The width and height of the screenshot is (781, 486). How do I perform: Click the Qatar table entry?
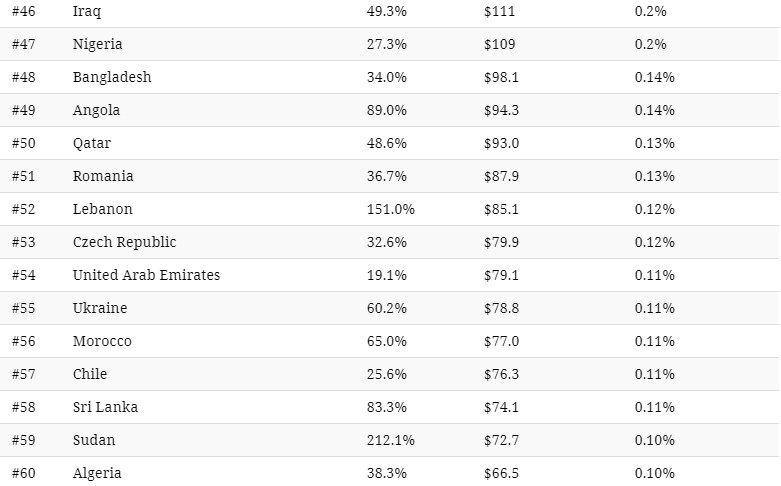pos(92,143)
